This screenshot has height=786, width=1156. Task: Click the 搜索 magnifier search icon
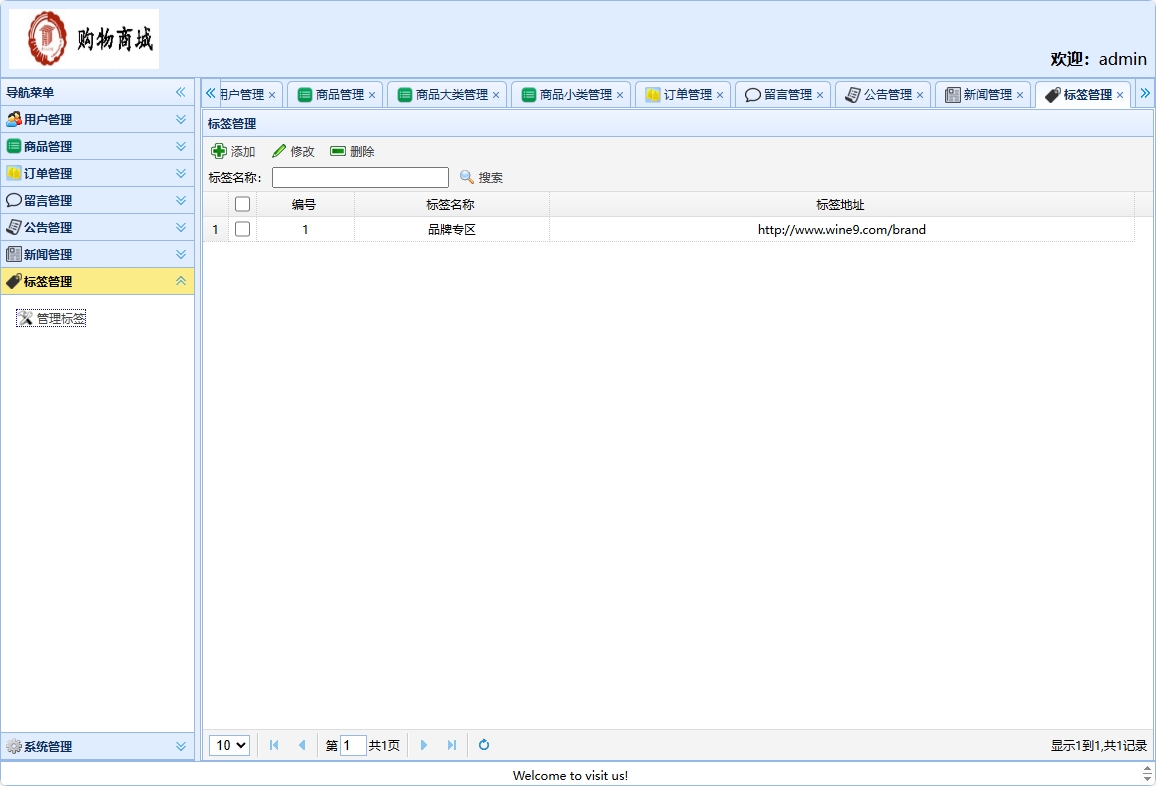466,177
